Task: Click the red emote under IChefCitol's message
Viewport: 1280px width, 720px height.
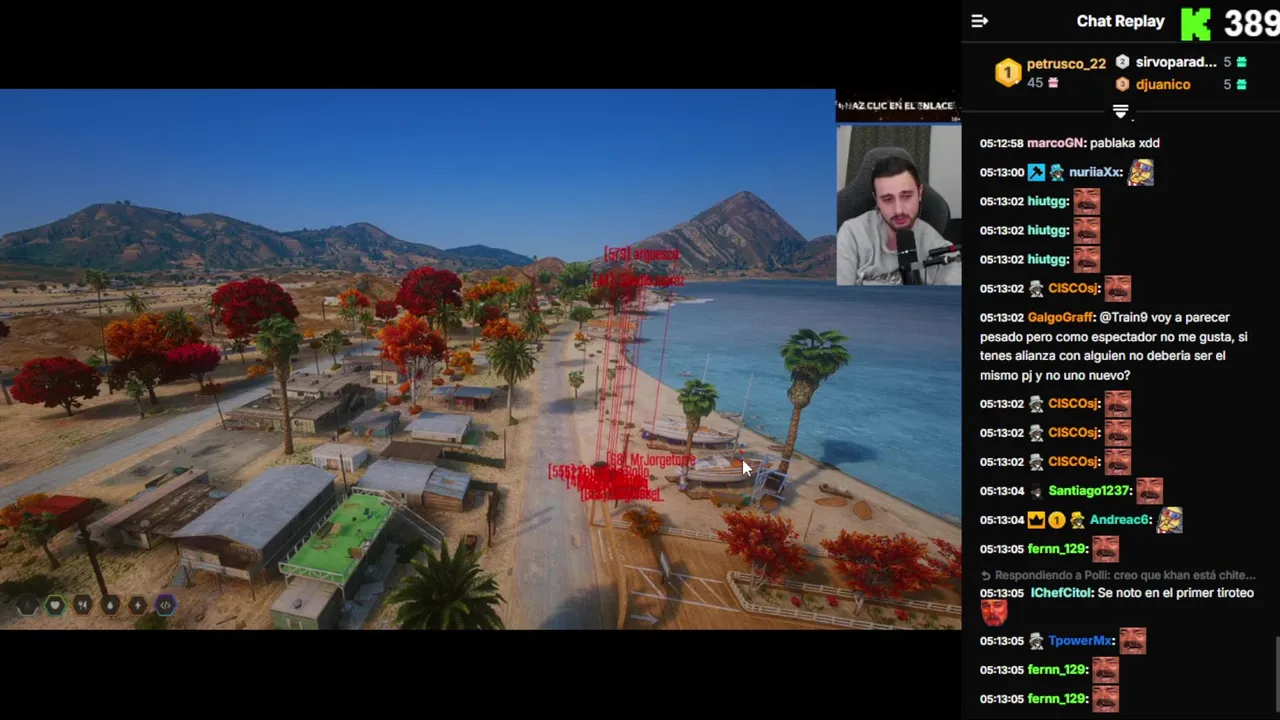Action: point(994,613)
